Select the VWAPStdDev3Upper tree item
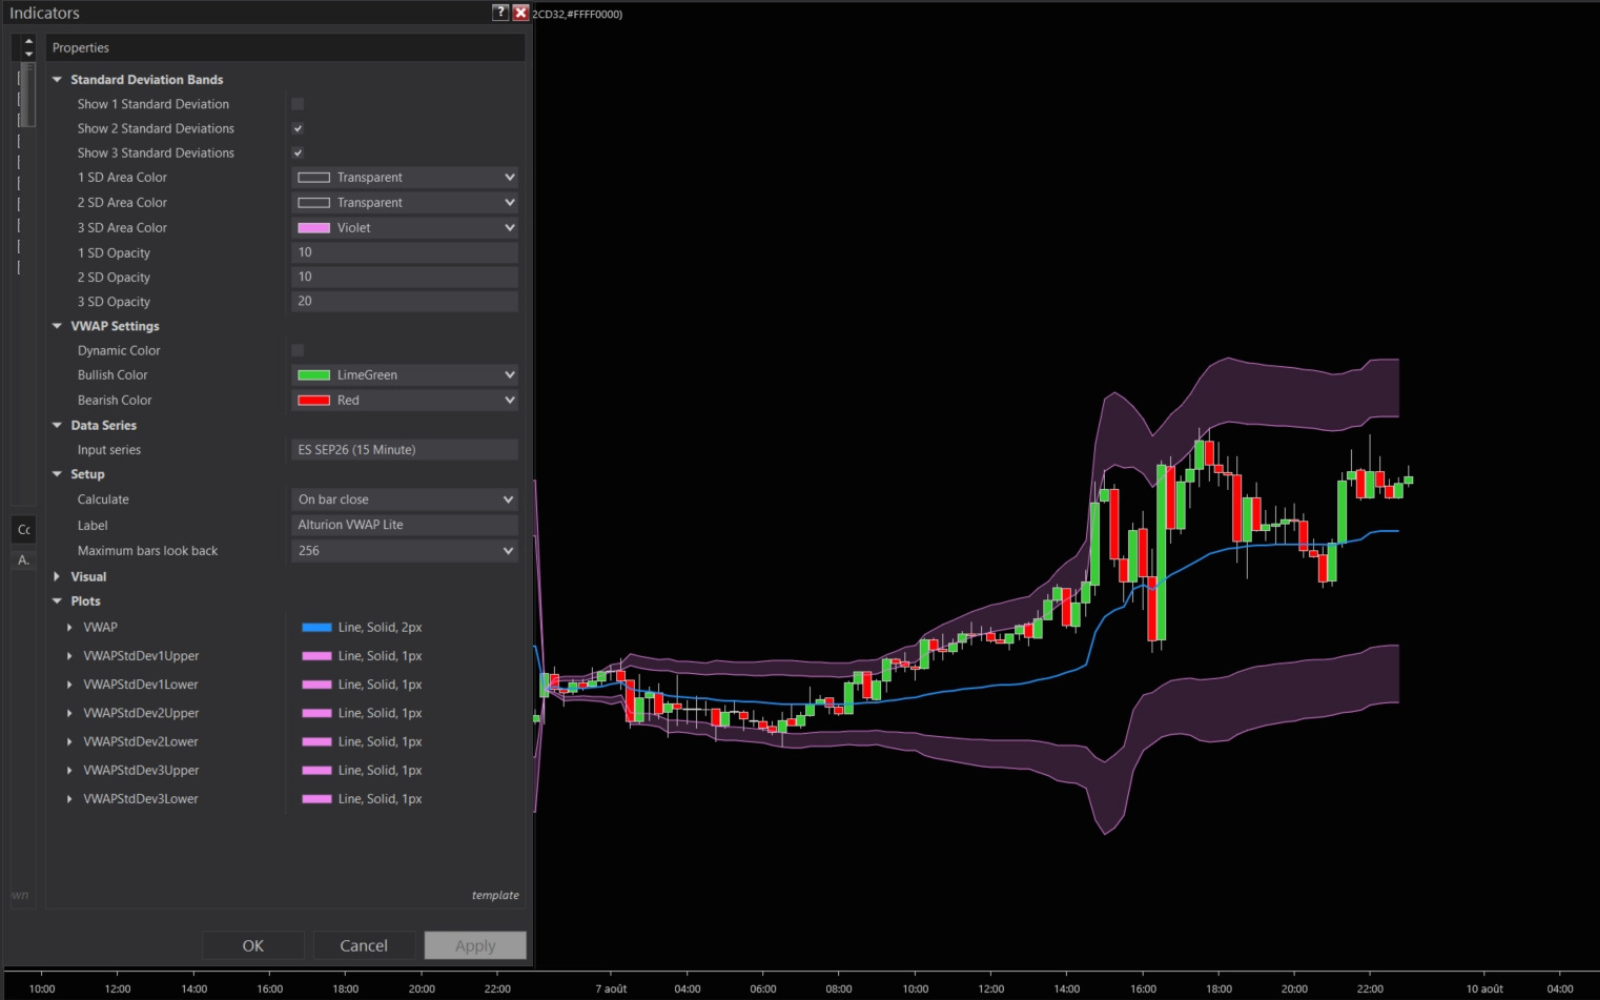 pyautogui.click(x=141, y=770)
